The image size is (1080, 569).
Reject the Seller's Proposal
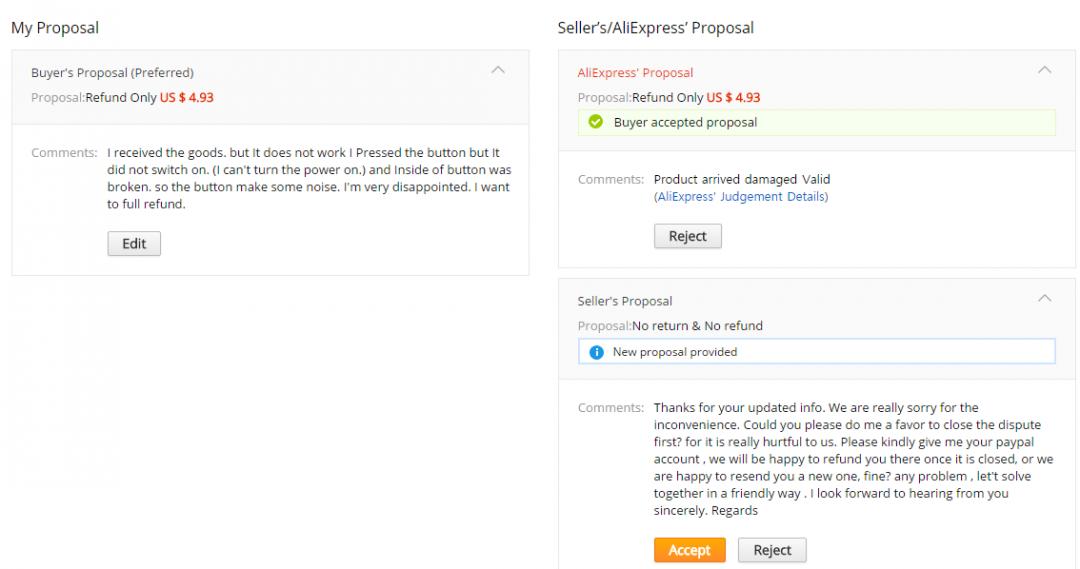772,550
